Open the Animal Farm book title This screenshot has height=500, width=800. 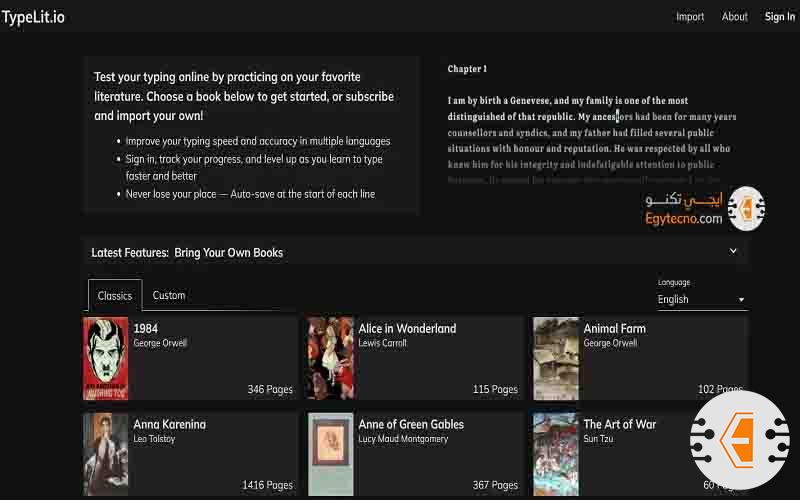pos(614,329)
